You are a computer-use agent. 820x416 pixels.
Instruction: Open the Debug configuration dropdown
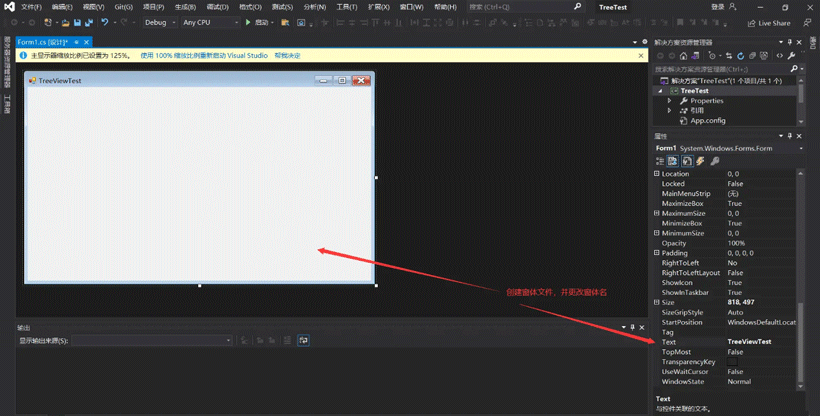pos(159,22)
